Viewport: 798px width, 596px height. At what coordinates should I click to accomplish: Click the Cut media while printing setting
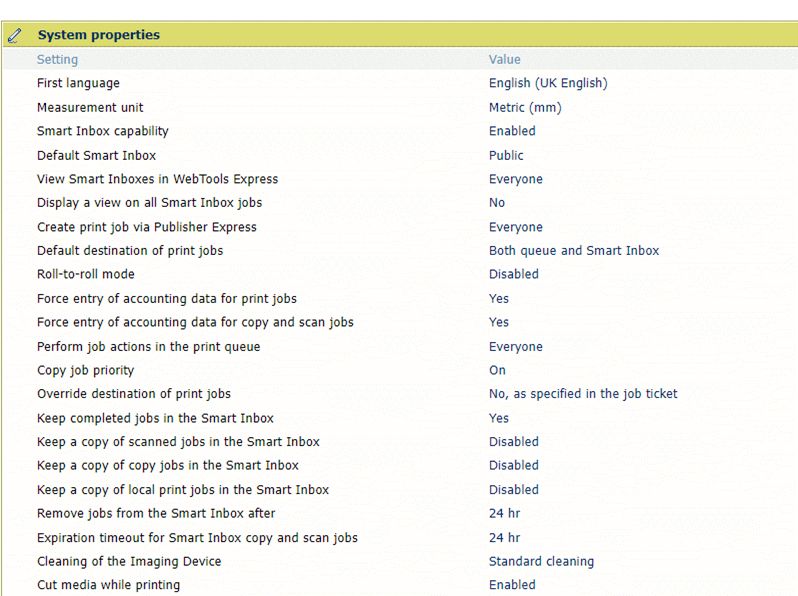pos(108,585)
